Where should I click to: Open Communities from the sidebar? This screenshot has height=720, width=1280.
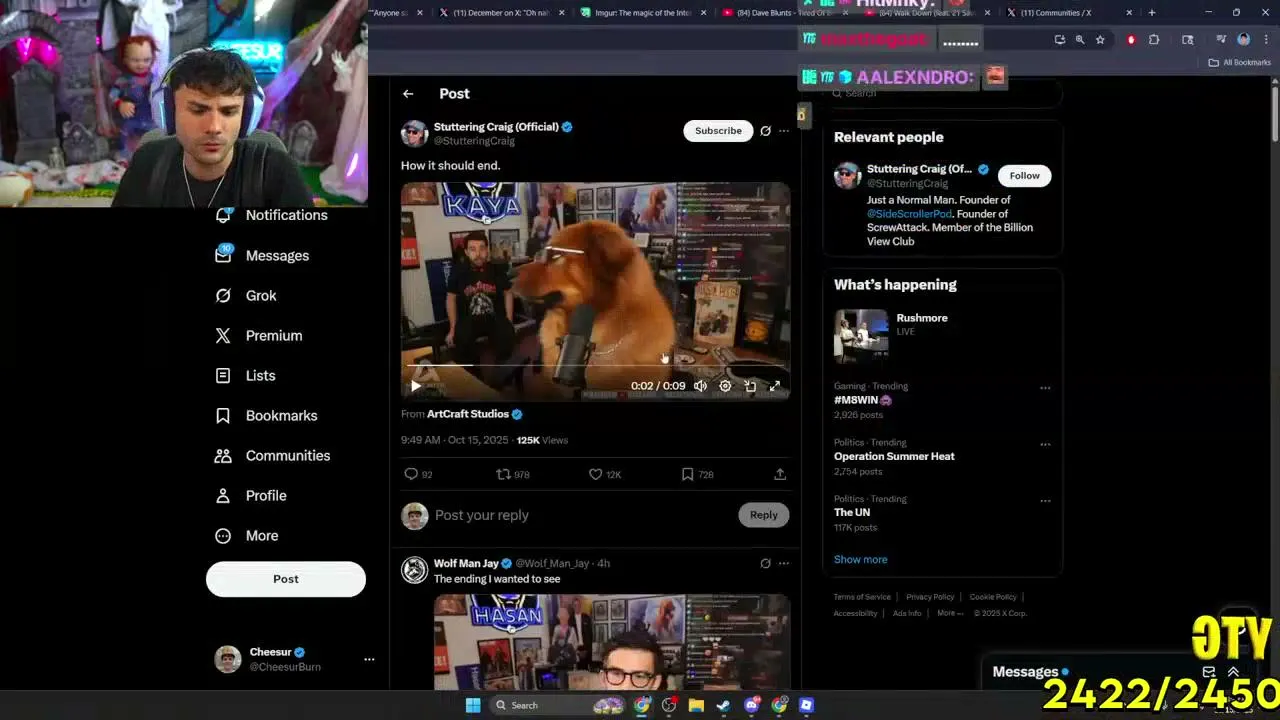pos(272,455)
